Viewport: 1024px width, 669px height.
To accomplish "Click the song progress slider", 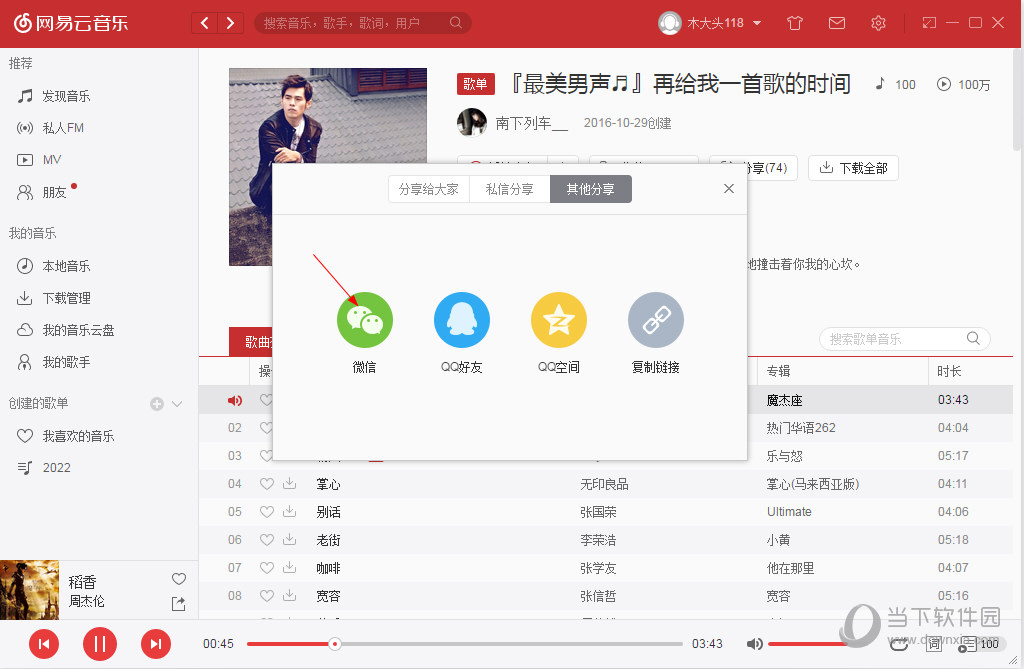I will click(465, 644).
